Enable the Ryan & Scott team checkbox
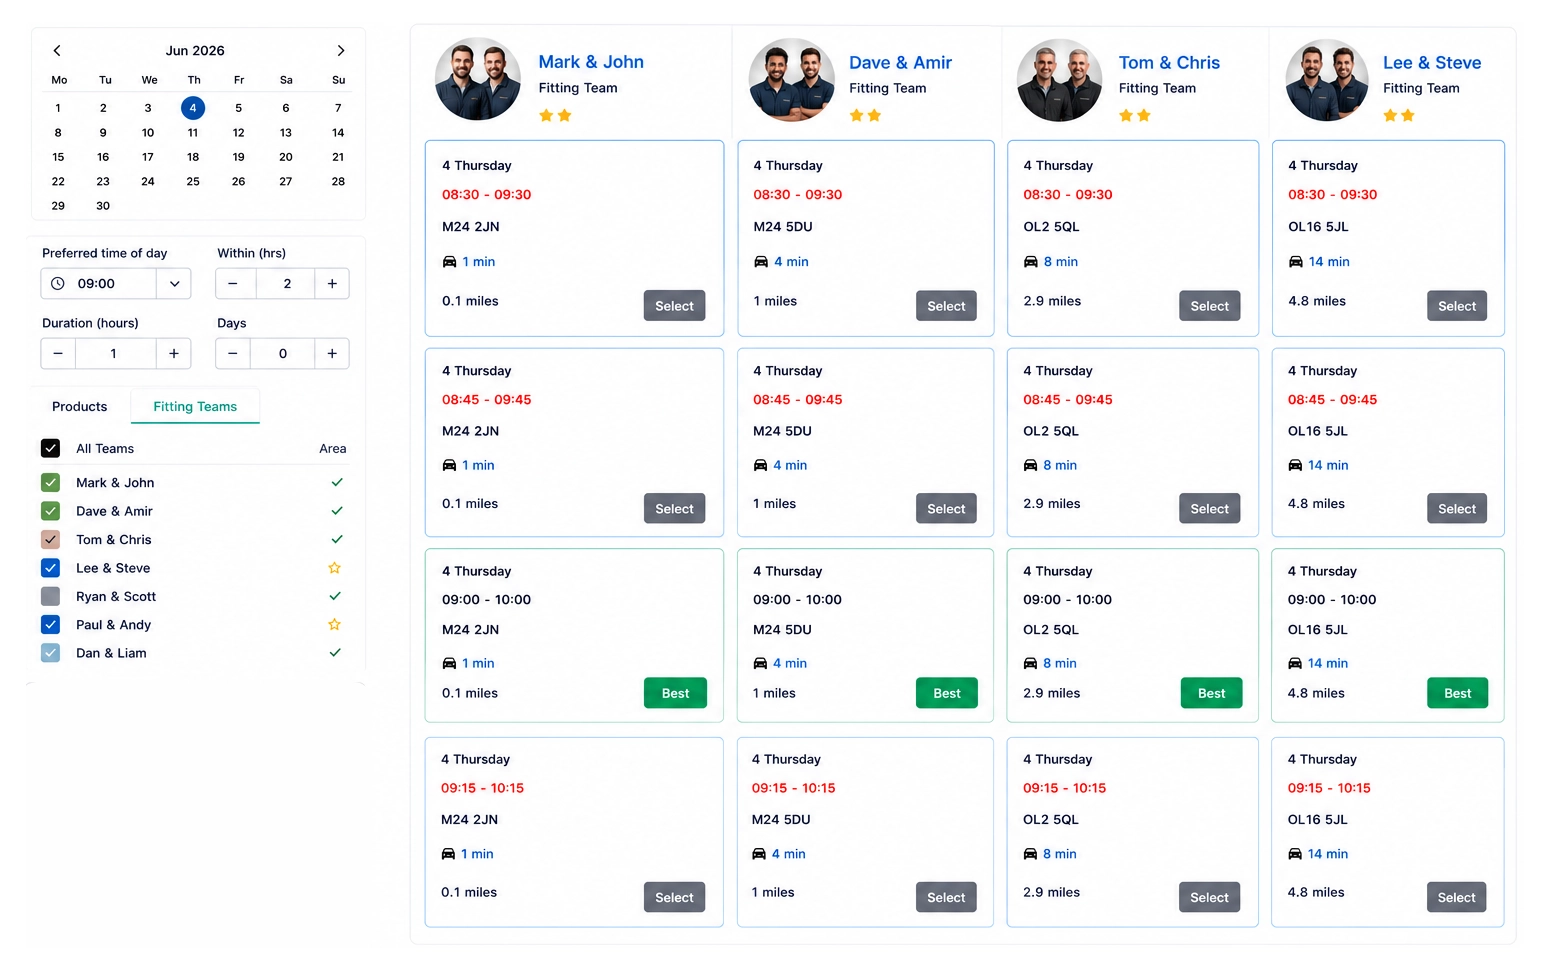 (x=51, y=596)
